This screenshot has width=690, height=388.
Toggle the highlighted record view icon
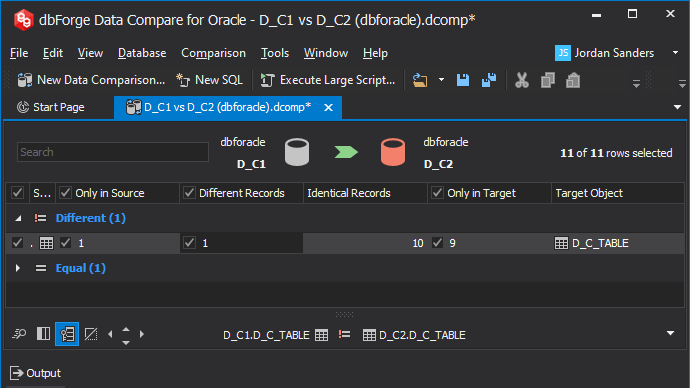click(67, 334)
